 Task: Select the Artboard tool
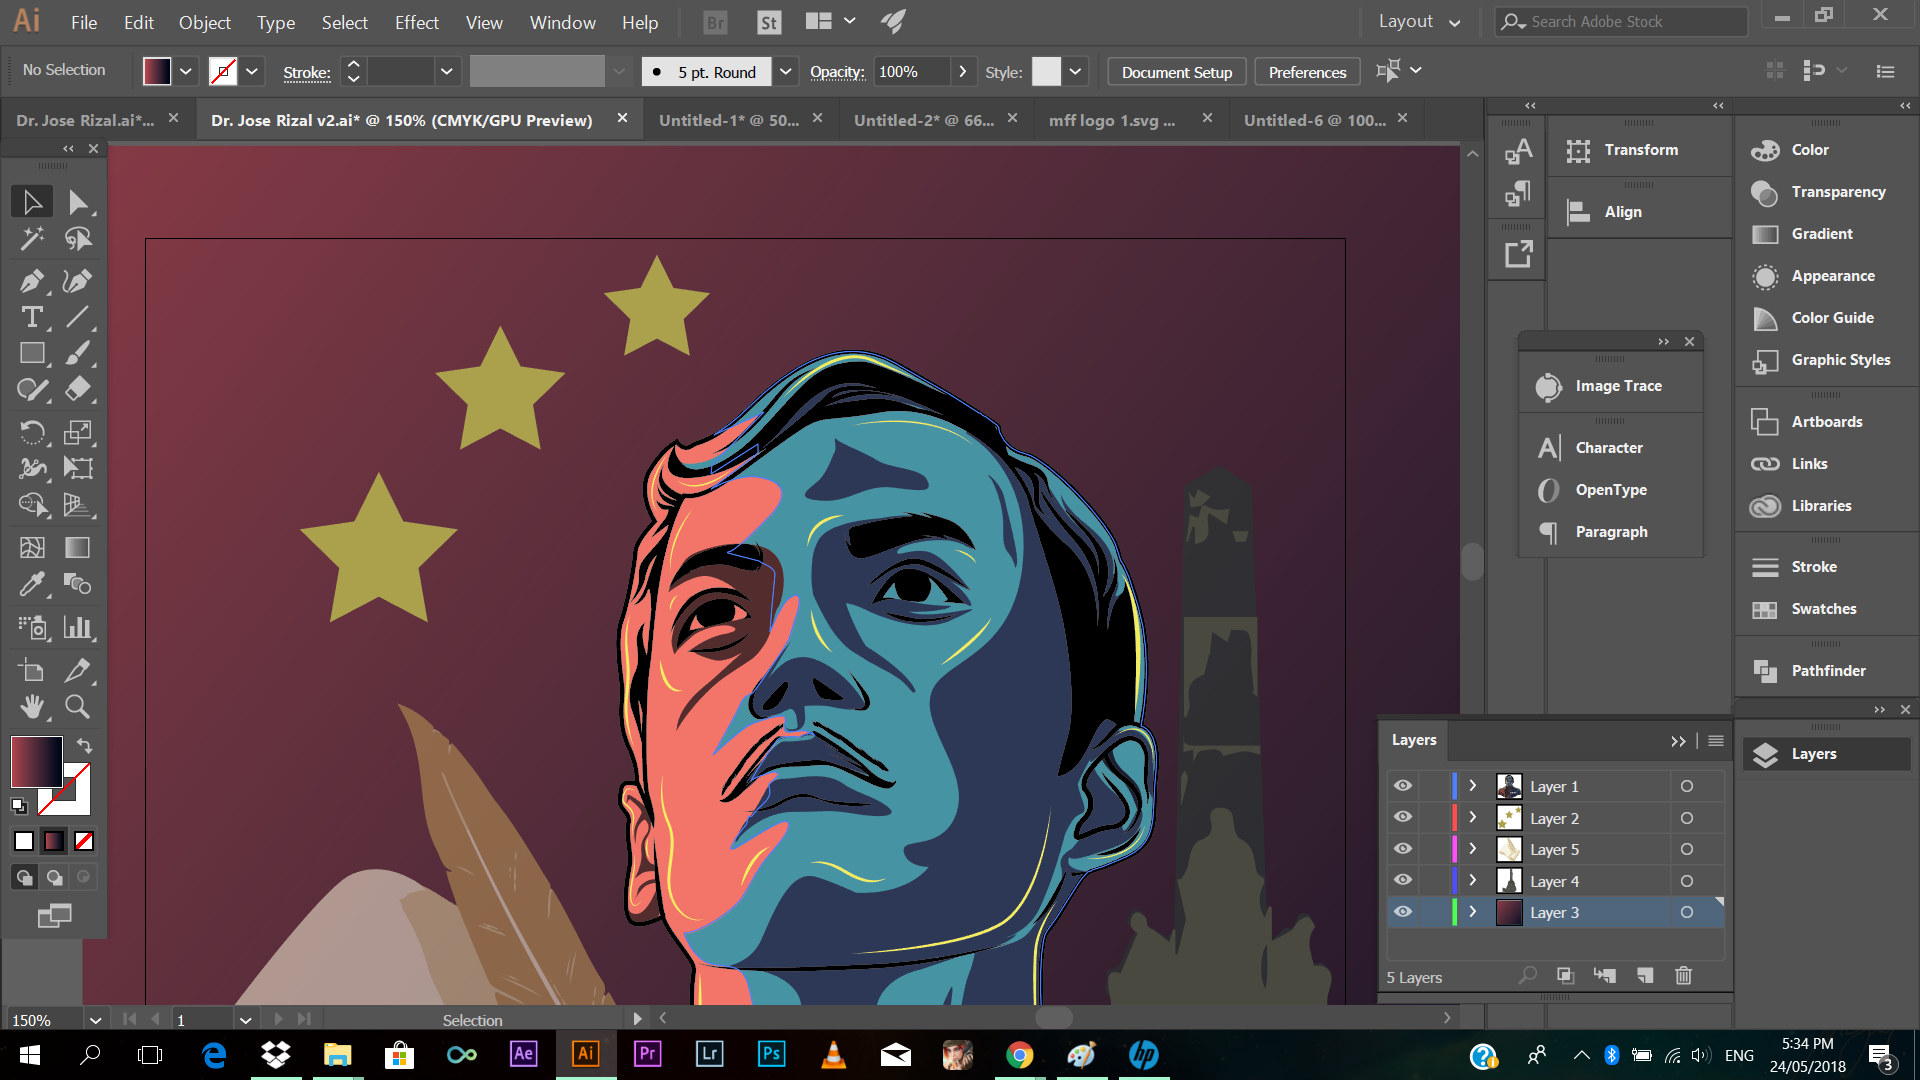click(32, 670)
